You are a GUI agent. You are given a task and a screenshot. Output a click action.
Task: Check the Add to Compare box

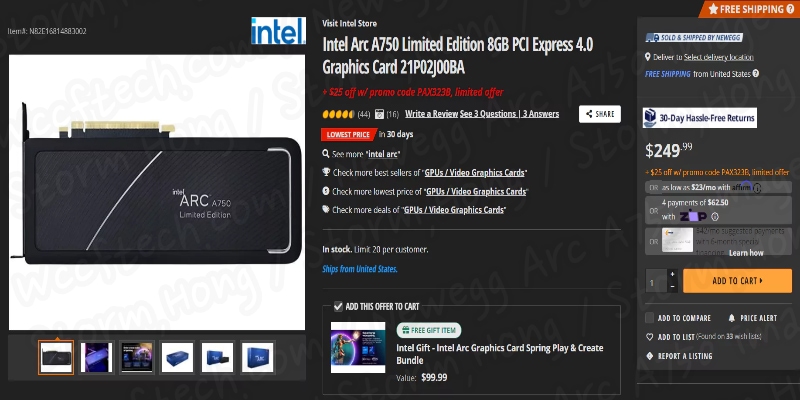tap(649, 318)
